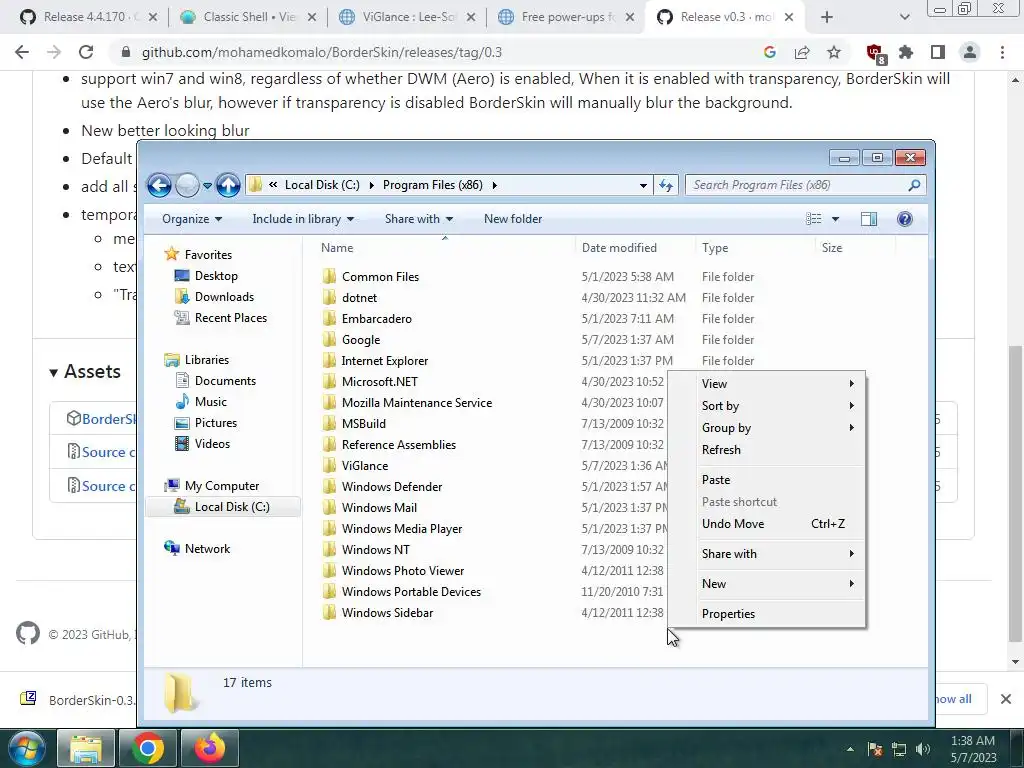
Task: Click Chrome's reload page button
Action: click(x=86, y=52)
